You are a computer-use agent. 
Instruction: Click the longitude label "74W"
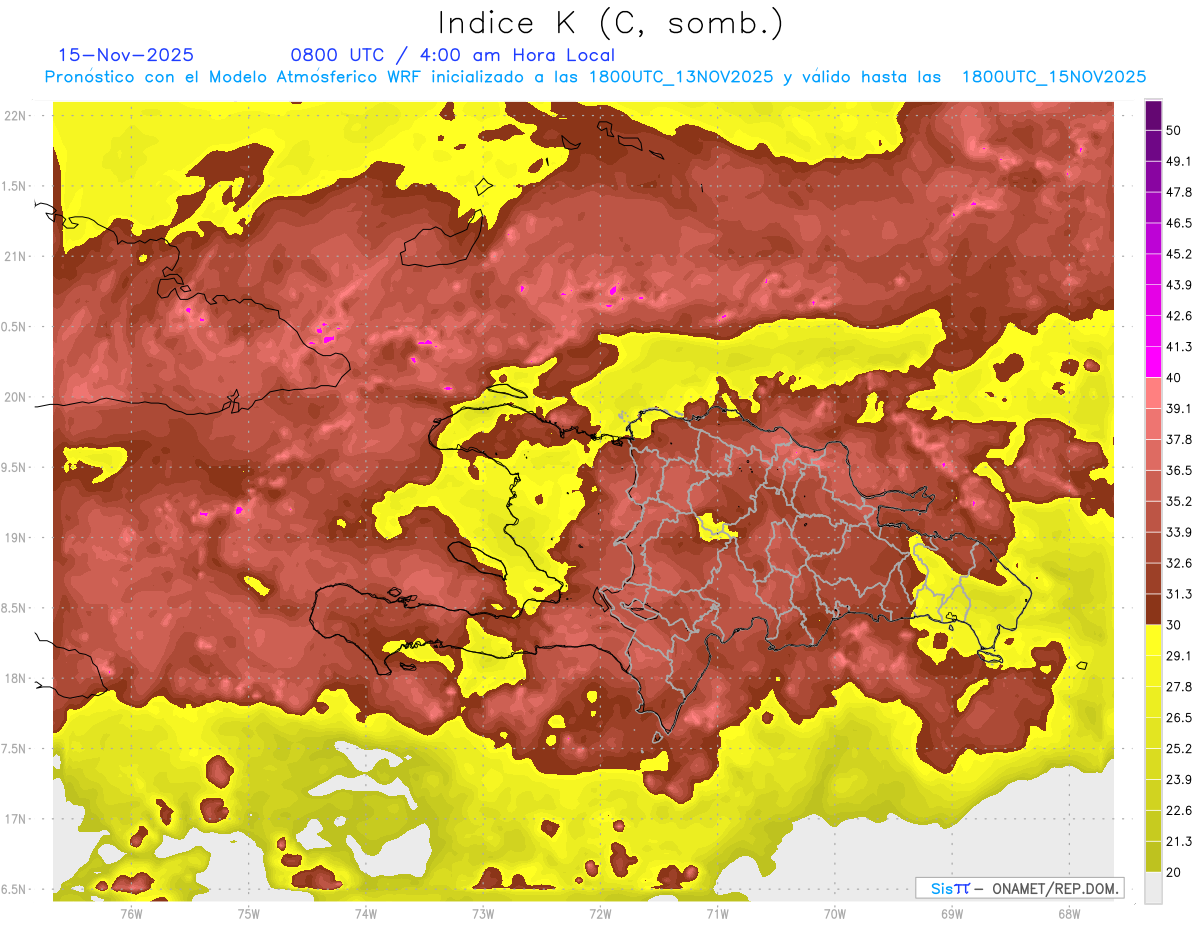366,914
